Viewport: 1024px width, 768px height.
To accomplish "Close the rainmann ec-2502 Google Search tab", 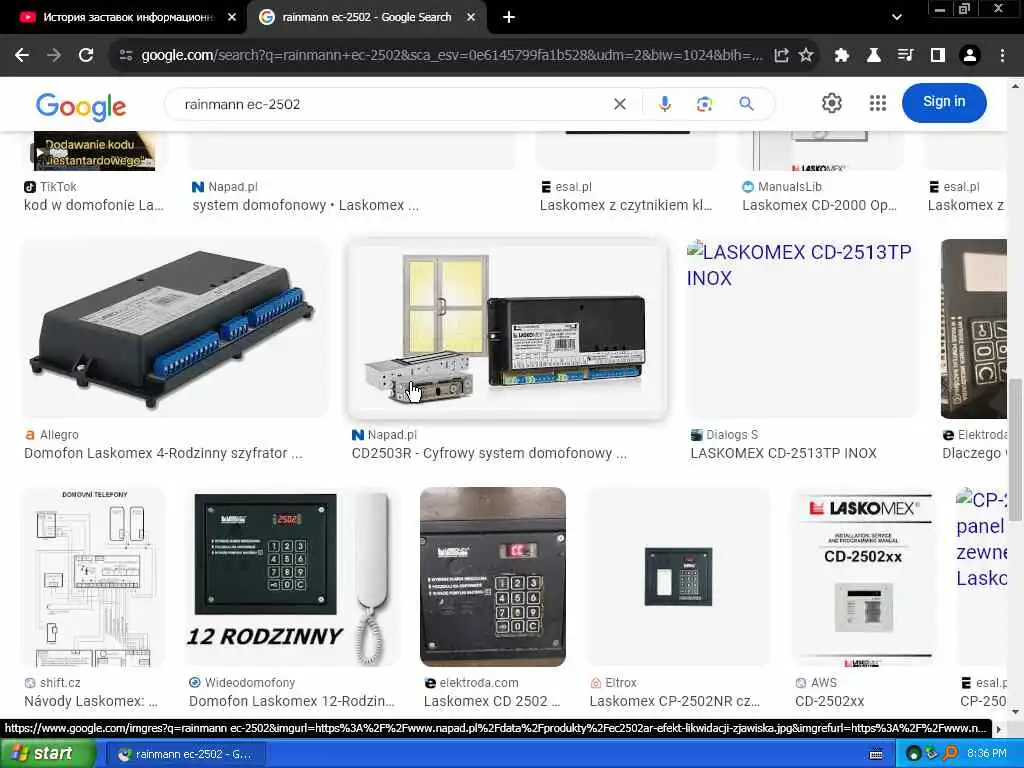I will point(471,18).
